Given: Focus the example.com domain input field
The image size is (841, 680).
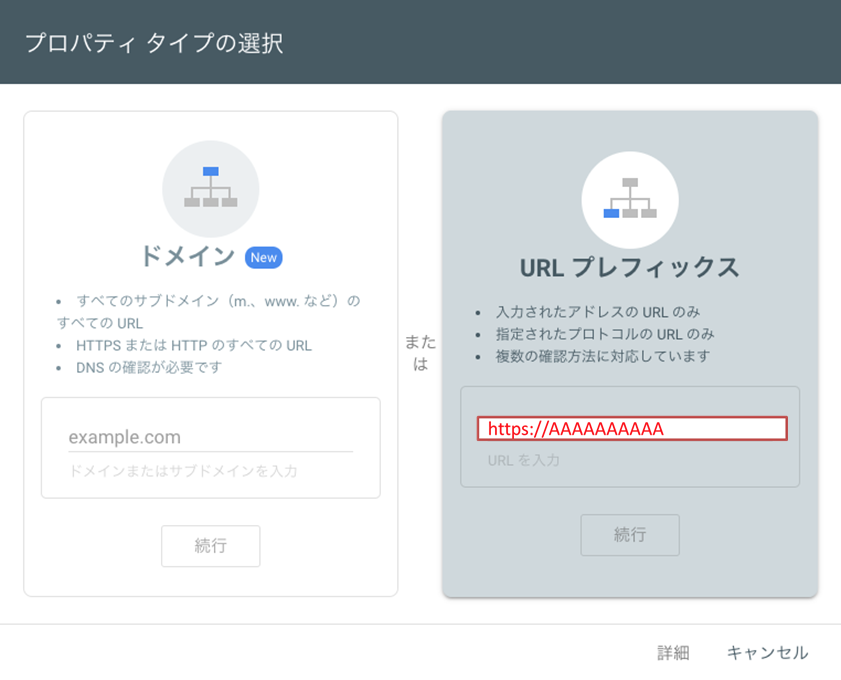Looking at the screenshot, I should 210,437.
